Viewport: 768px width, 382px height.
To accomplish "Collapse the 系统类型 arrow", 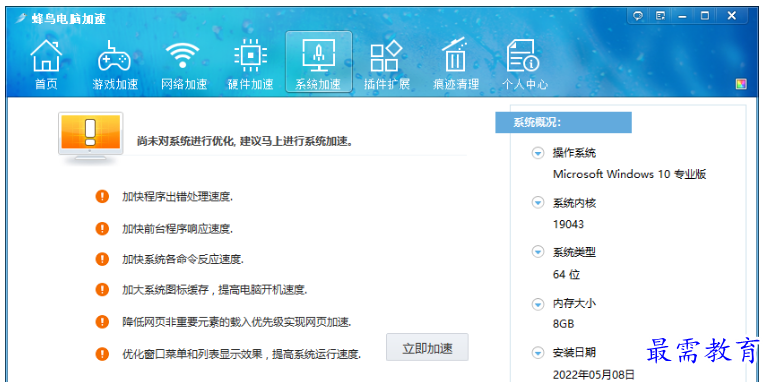I will (538, 252).
